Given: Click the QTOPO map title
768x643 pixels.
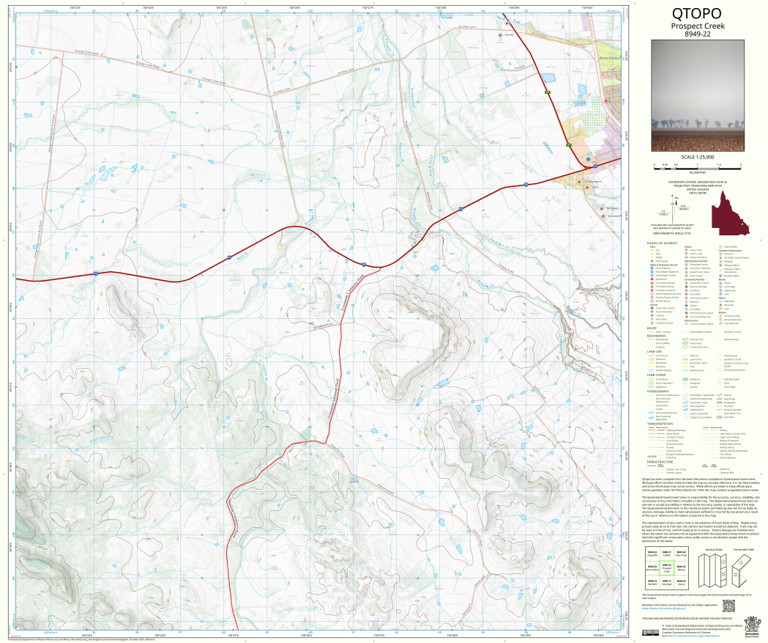Looking at the screenshot, I should (697, 13).
